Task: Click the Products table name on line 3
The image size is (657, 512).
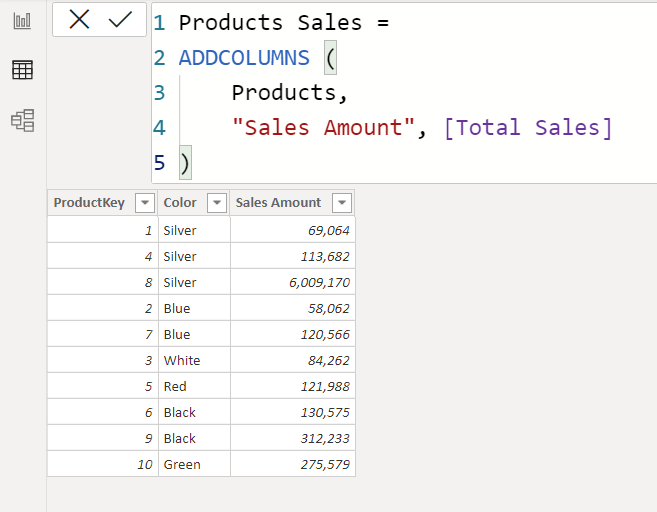Action: (284, 93)
